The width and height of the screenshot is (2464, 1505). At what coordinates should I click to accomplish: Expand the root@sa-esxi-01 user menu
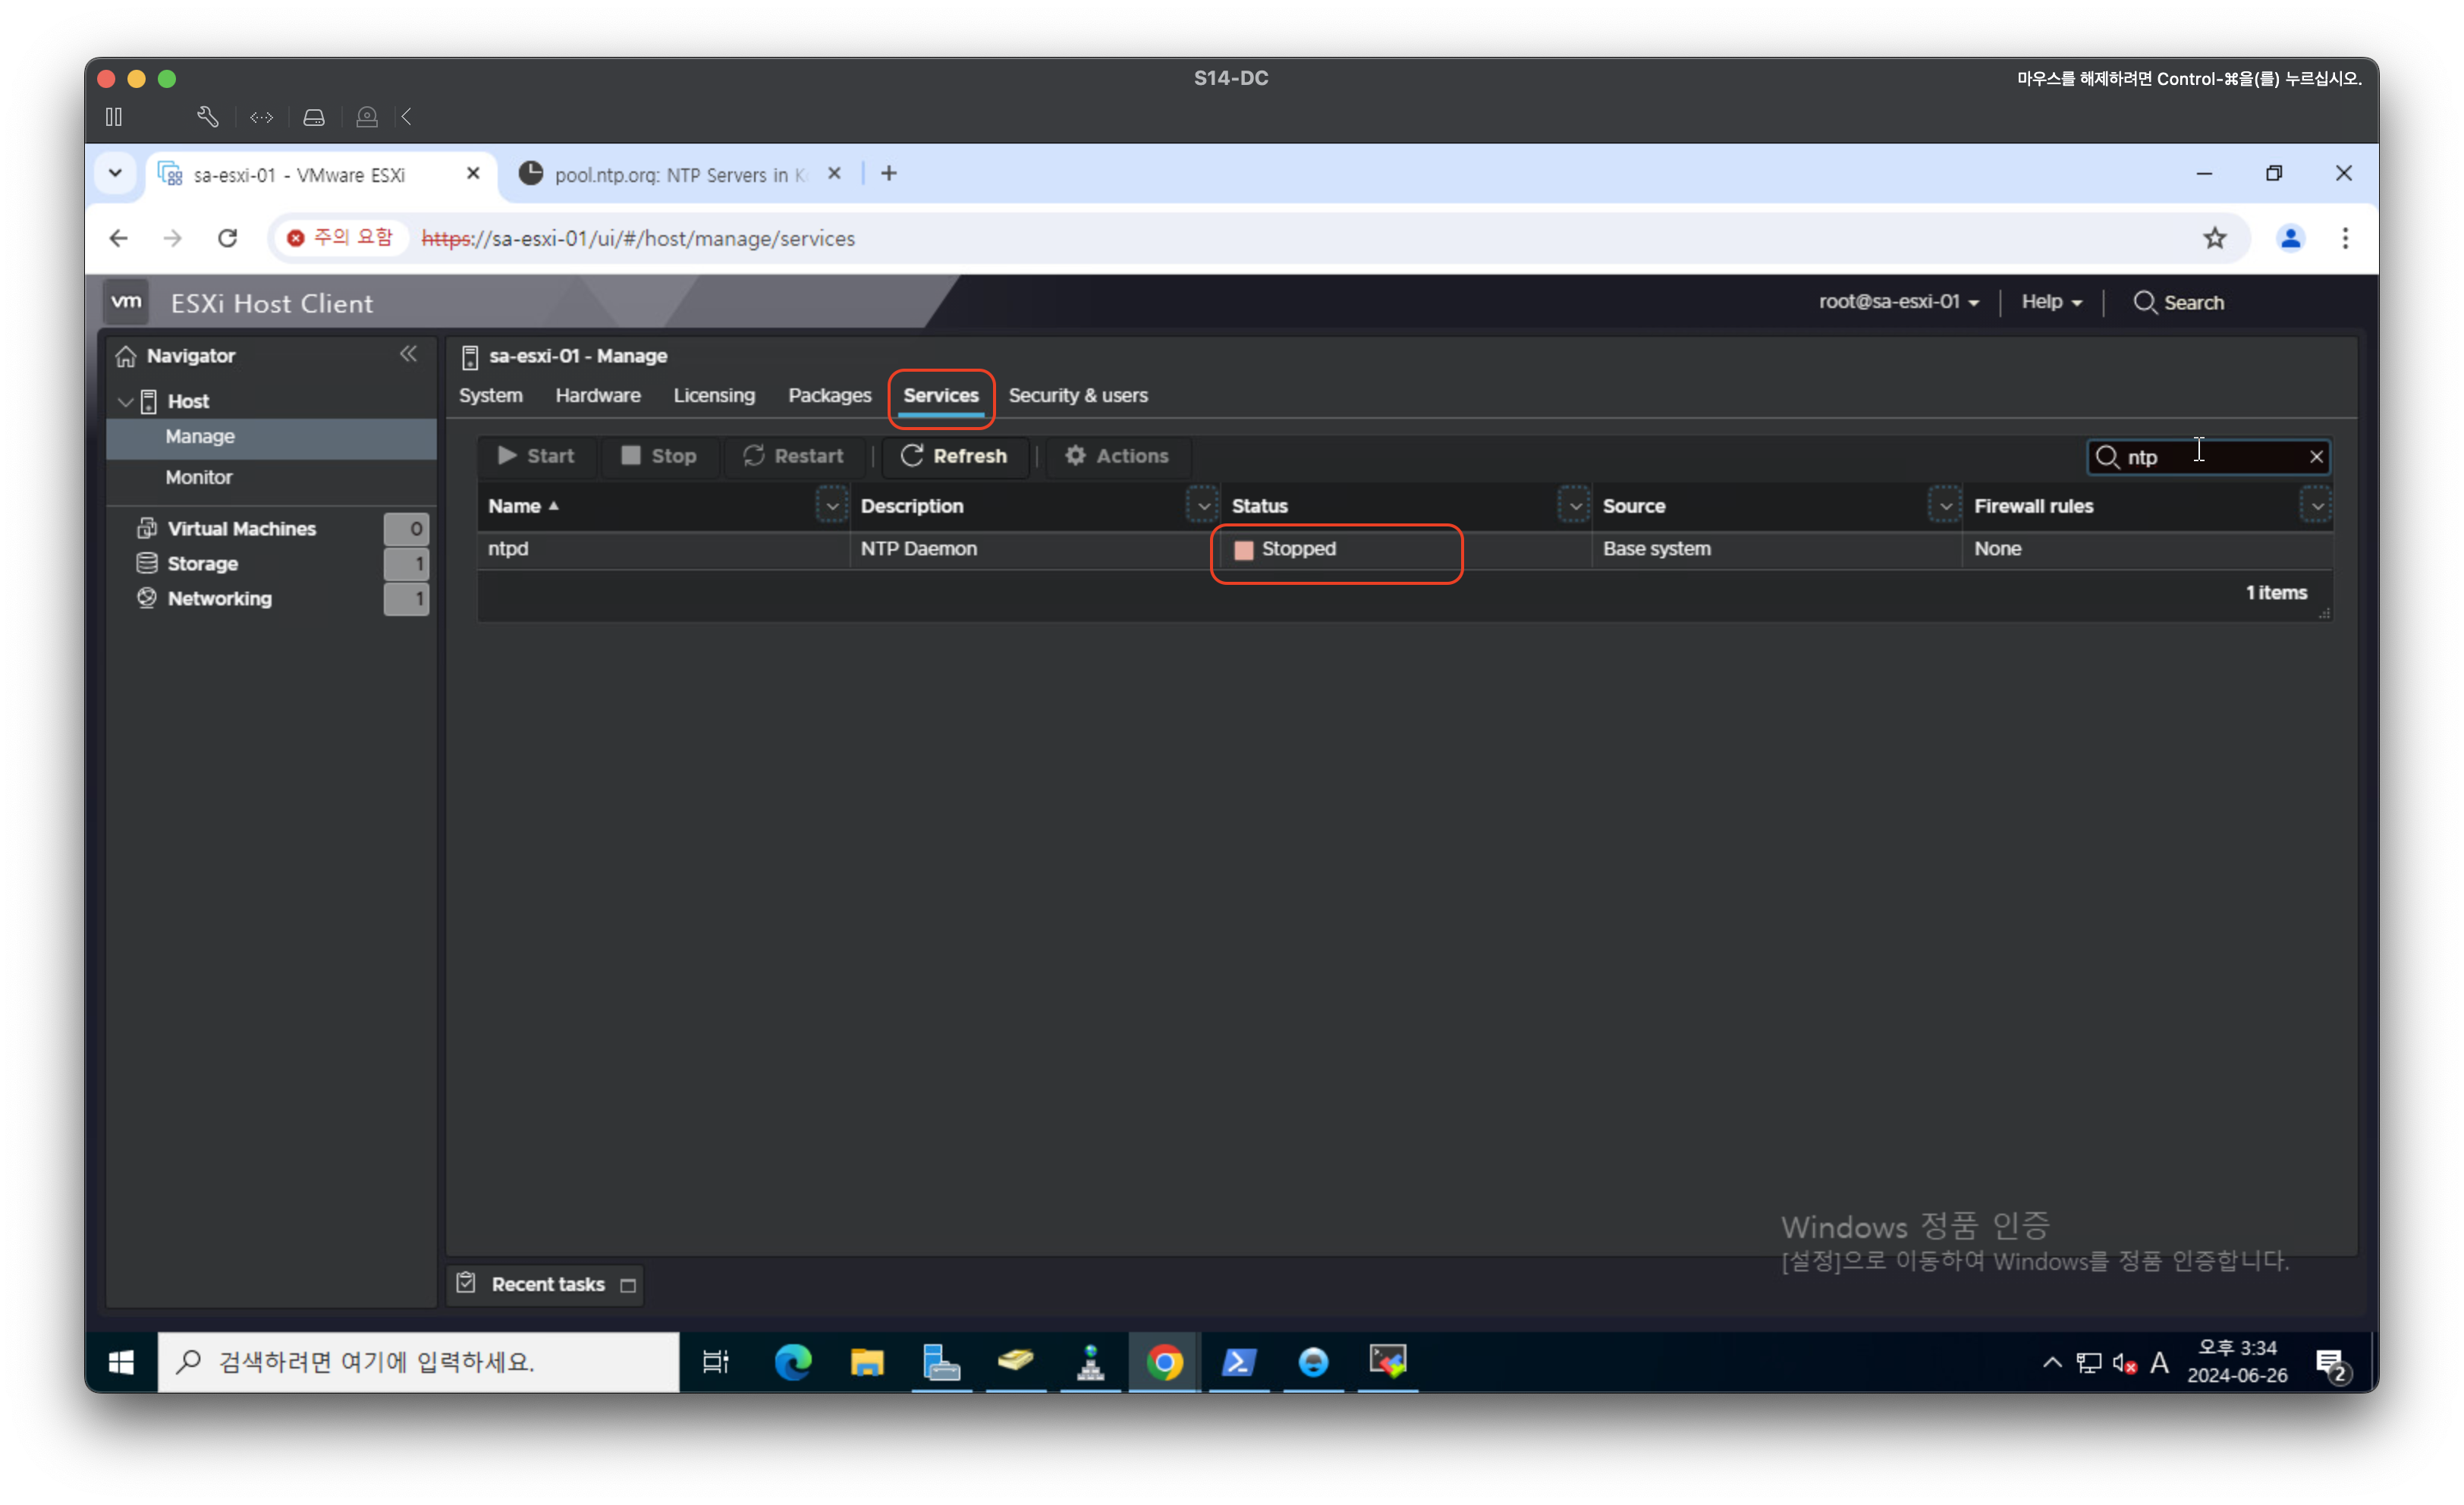pos(1898,302)
